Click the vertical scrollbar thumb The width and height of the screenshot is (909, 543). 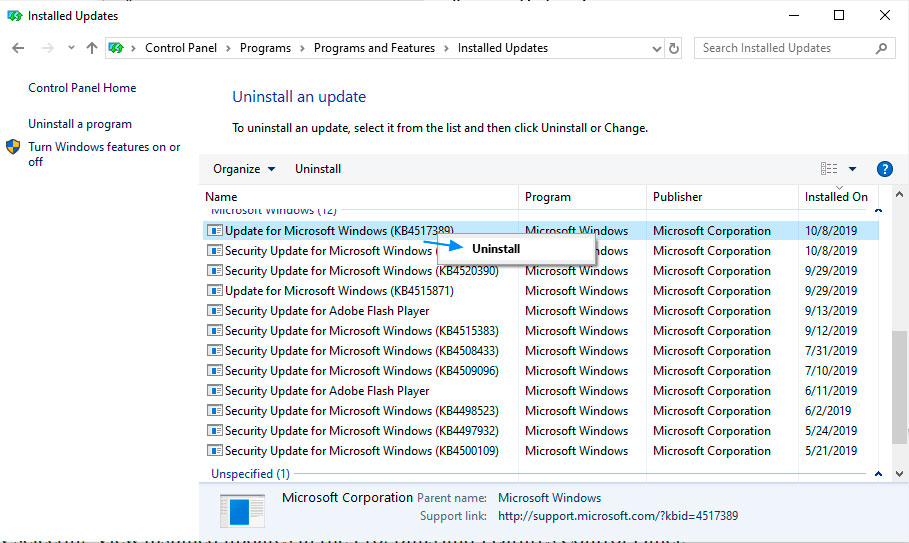tap(899, 387)
